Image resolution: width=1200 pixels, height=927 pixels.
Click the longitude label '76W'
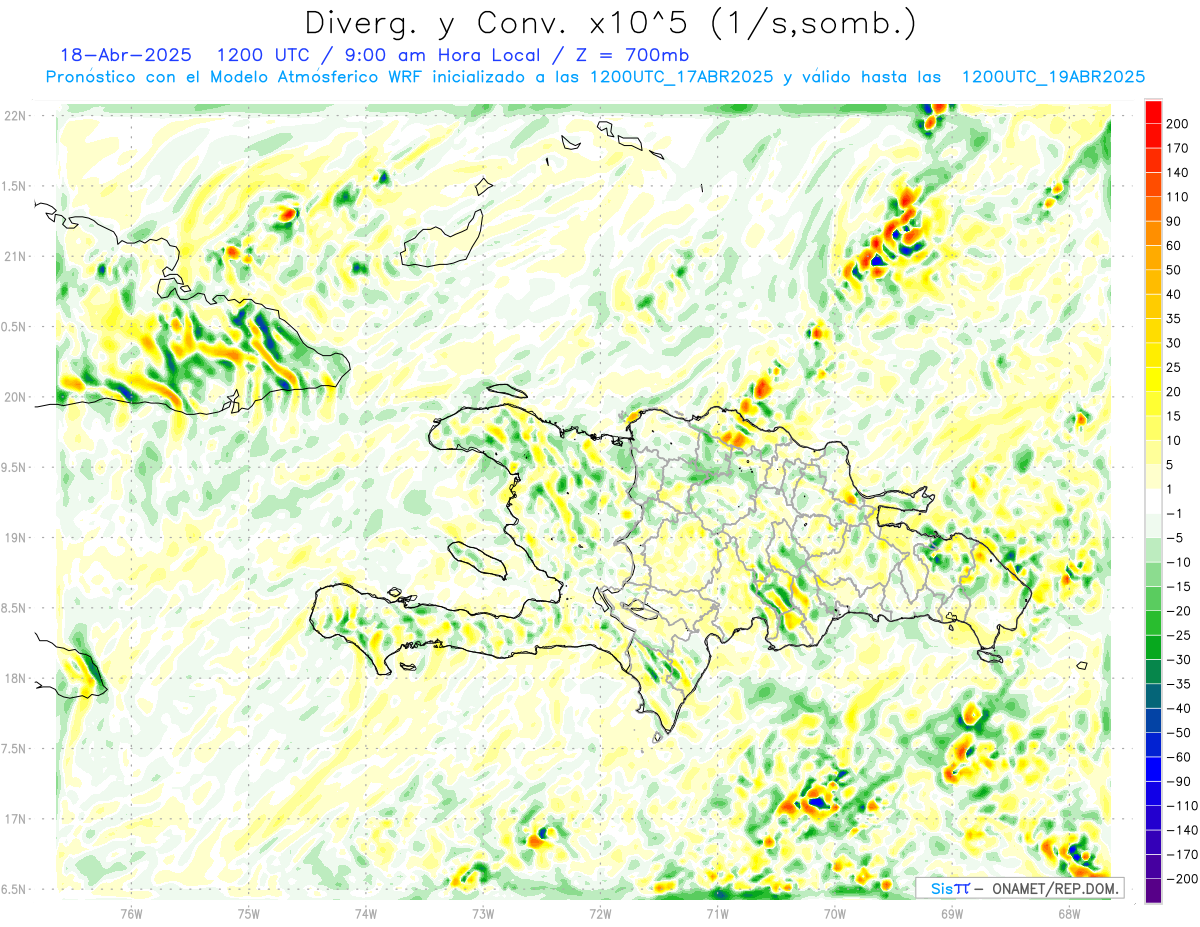point(132,913)
